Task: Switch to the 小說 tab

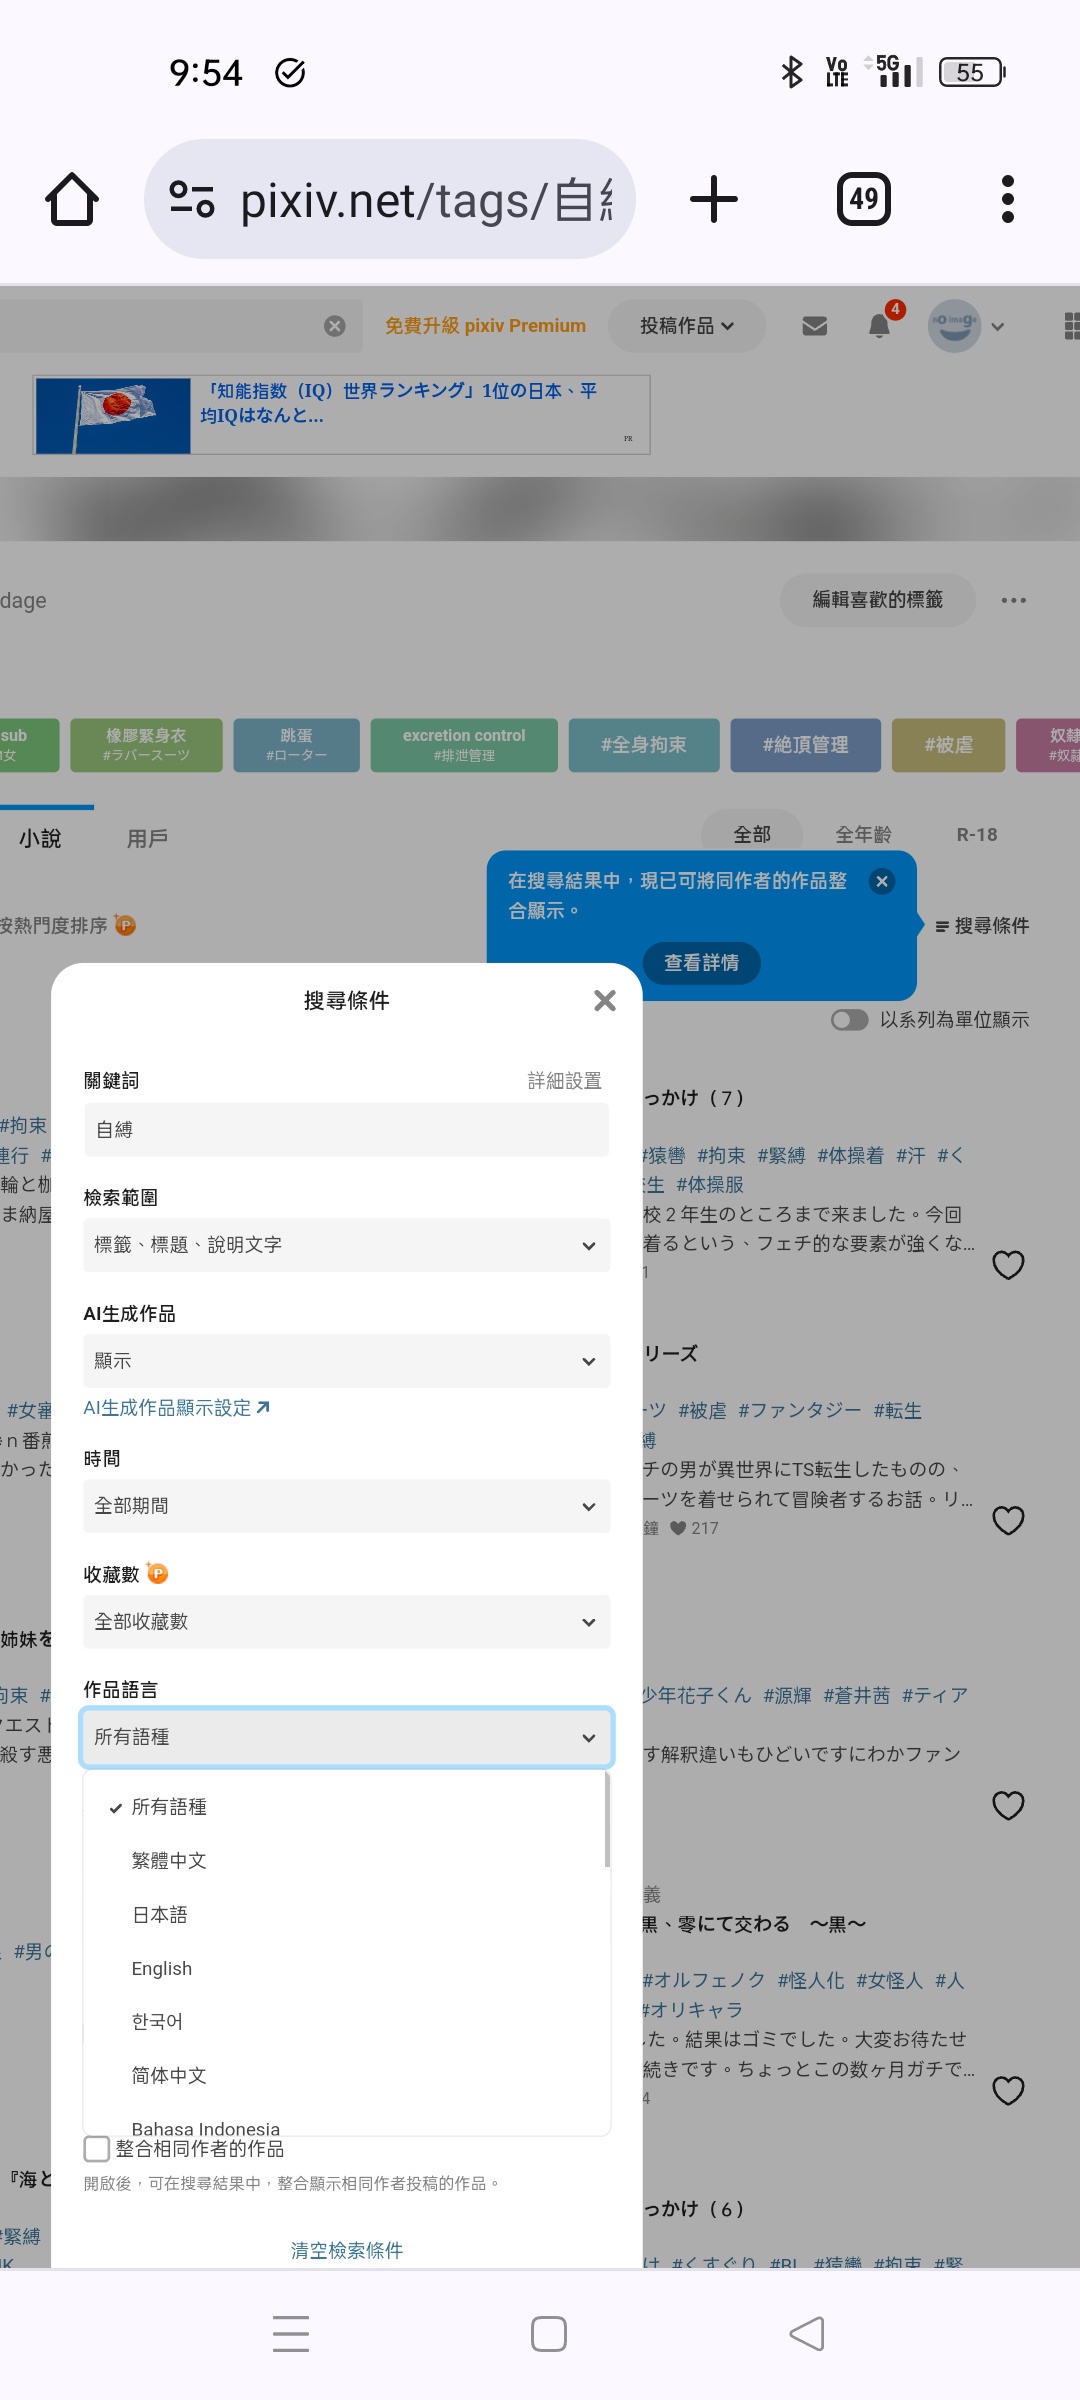Action: 40,838
